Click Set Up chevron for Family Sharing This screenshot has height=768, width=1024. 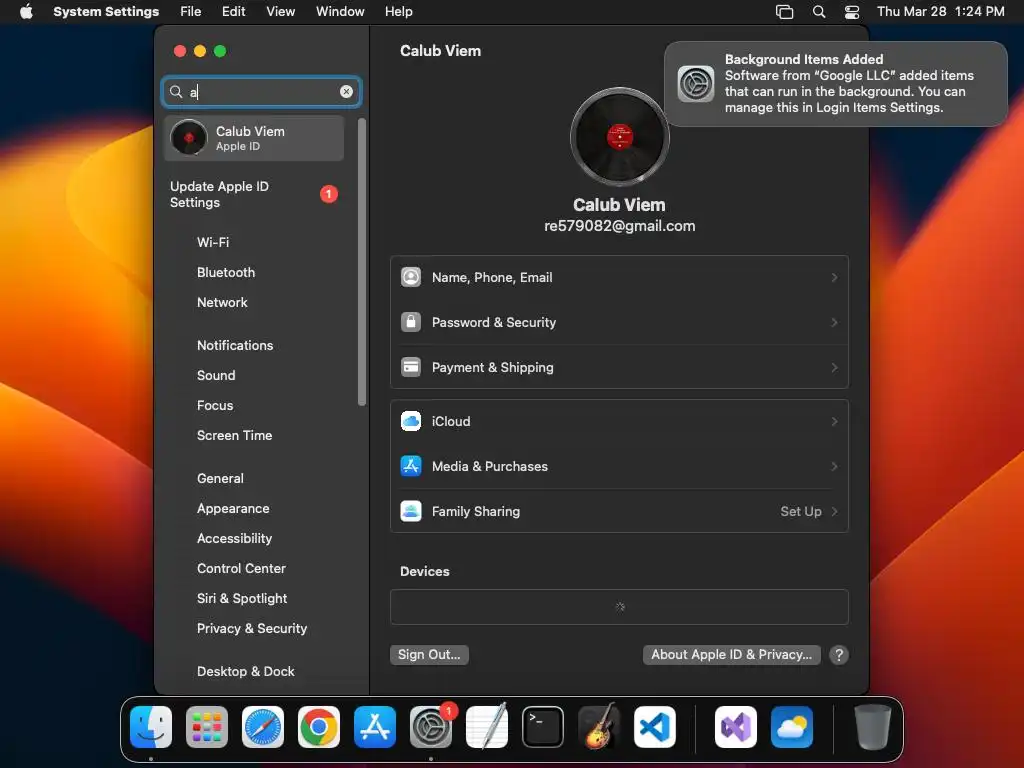834,511
